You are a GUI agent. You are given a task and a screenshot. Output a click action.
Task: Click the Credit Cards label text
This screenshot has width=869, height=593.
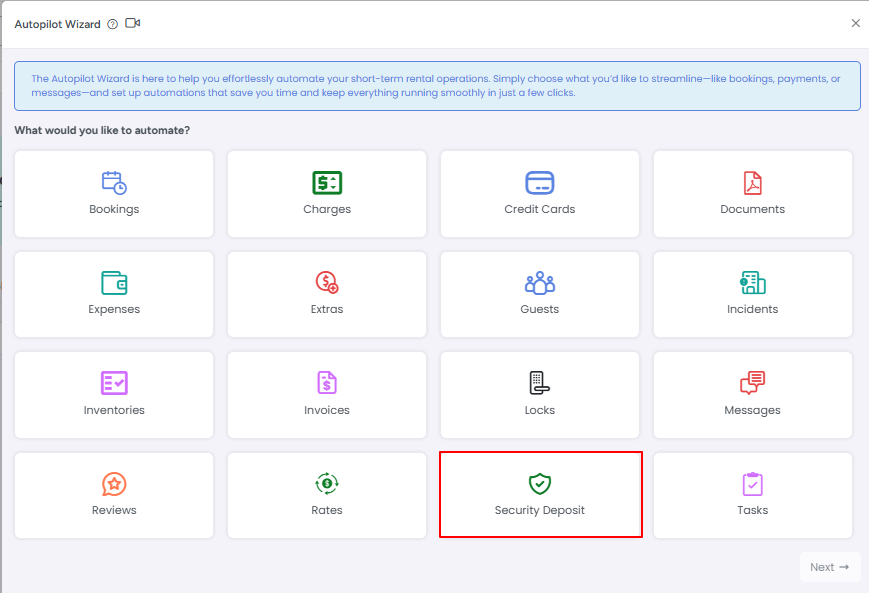pyautogui.click(x=540, y=209)
